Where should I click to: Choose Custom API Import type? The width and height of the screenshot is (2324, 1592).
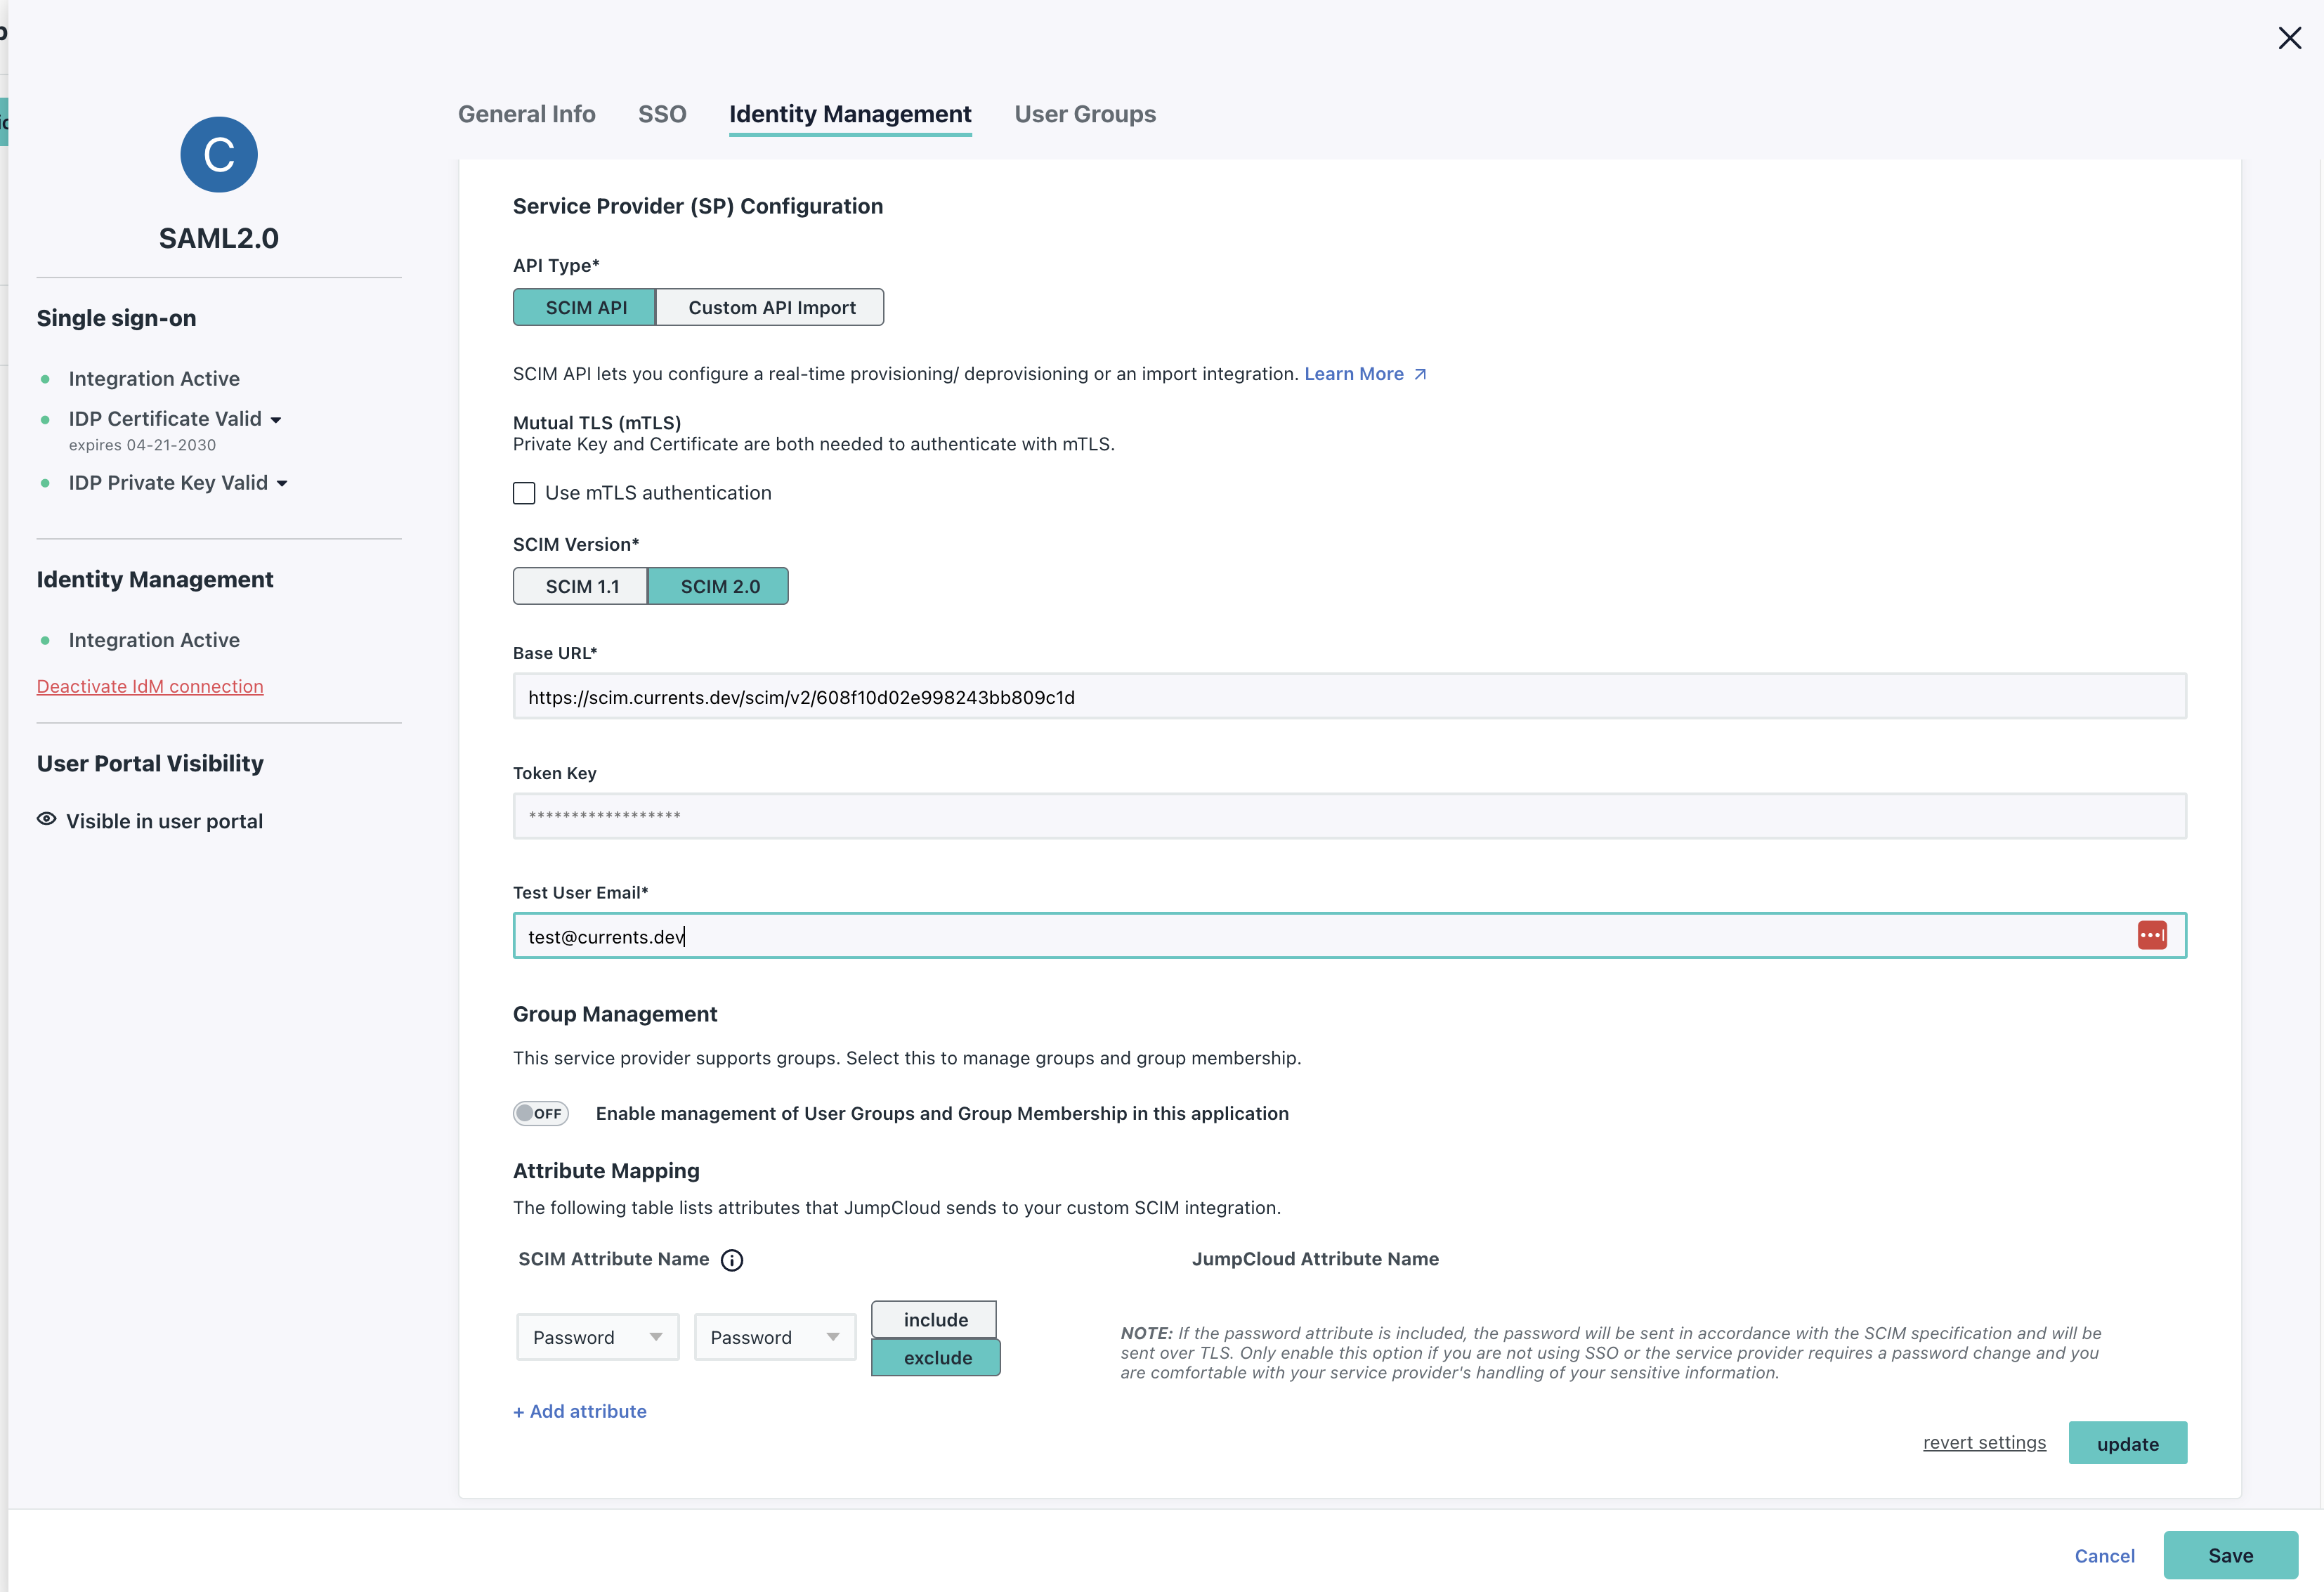pos(771,308)
